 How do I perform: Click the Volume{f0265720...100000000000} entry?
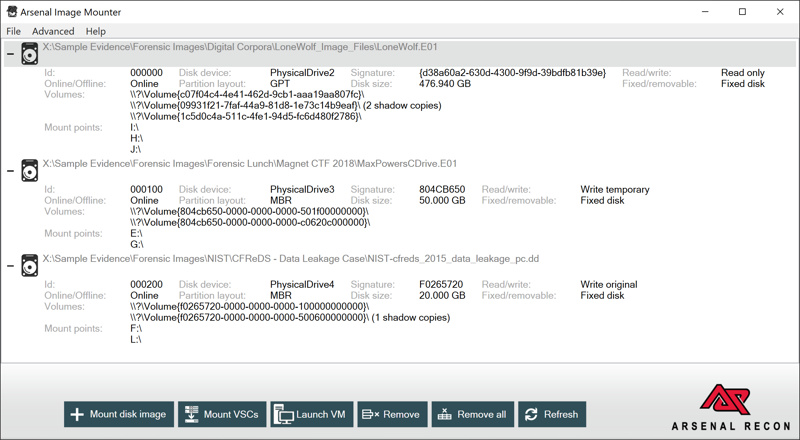(249, 307)
